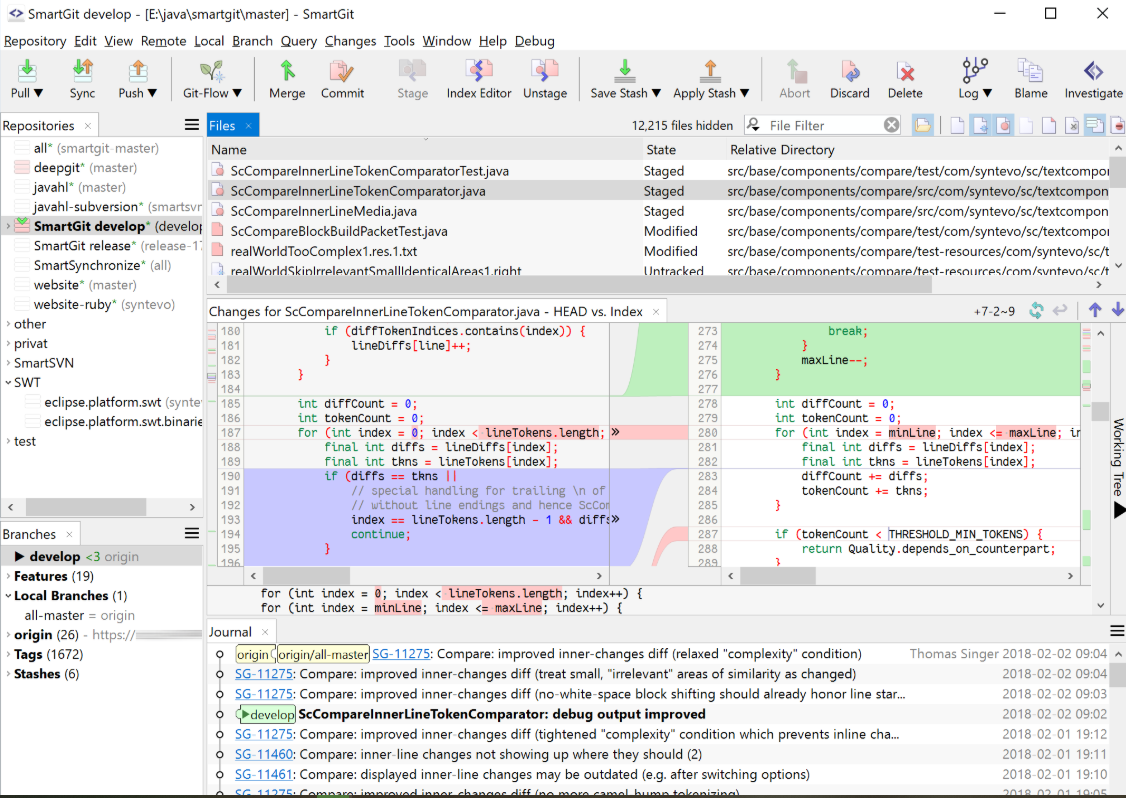Click the Commit toolbar icon
The image size is (1126, 798).
tap(342, 70)
